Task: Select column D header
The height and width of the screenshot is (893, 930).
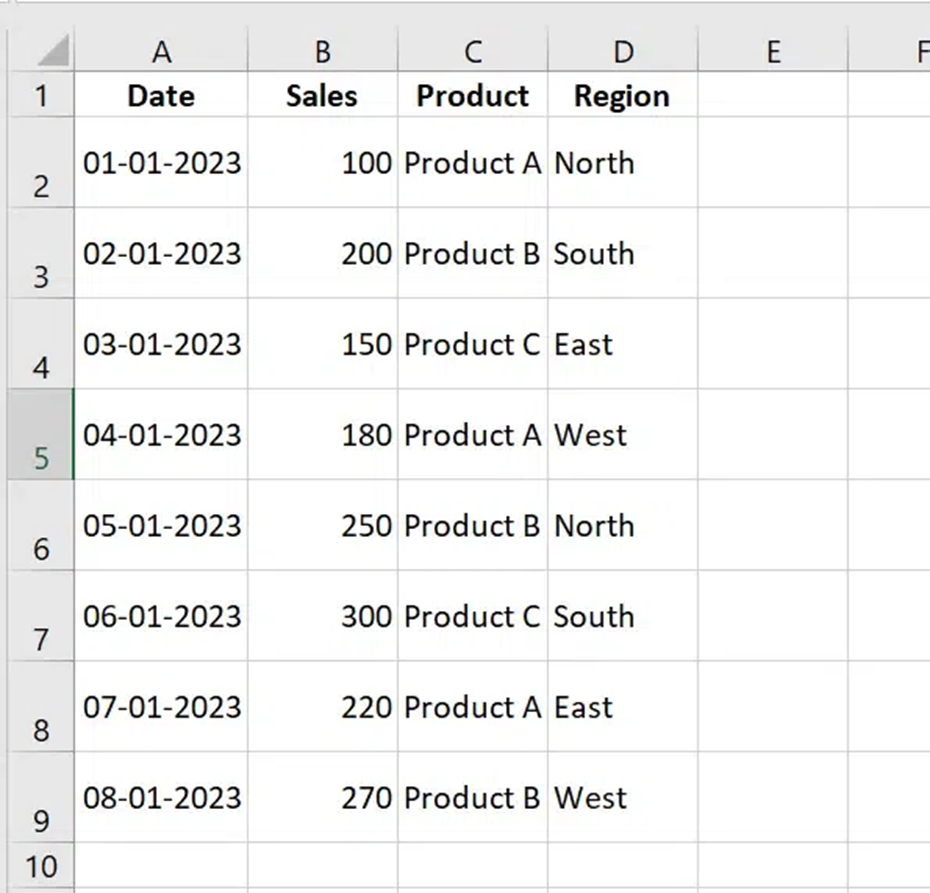Action: pyautogui.click(x=623, y=49)
